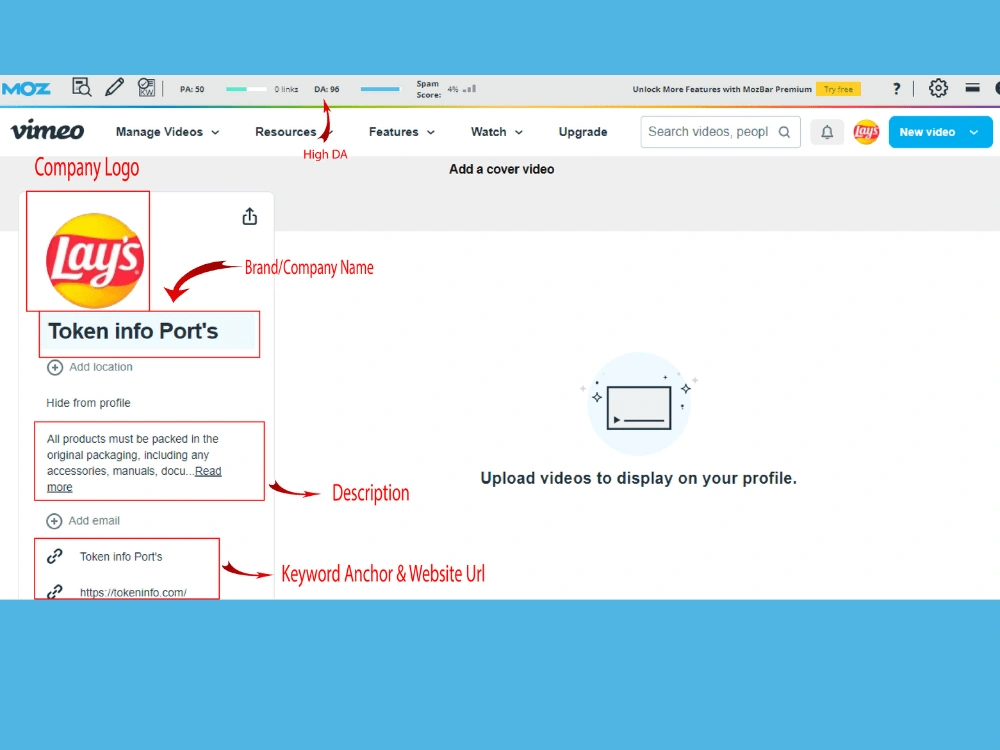
Task: Click Upload videos to display on your profile
Action: (638, 478)
